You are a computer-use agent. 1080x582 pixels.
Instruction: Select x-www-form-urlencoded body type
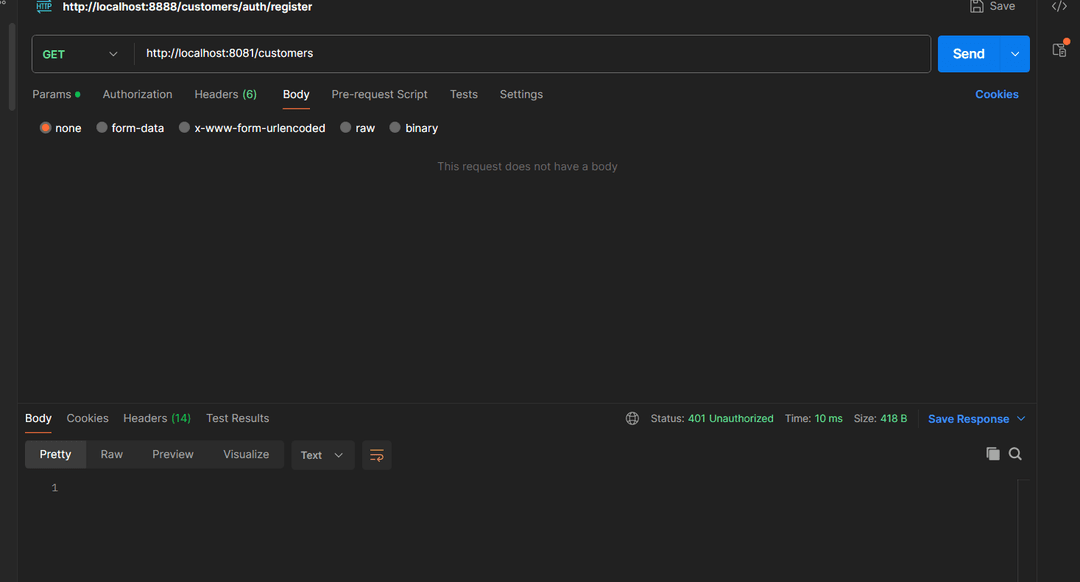(185, 128)
